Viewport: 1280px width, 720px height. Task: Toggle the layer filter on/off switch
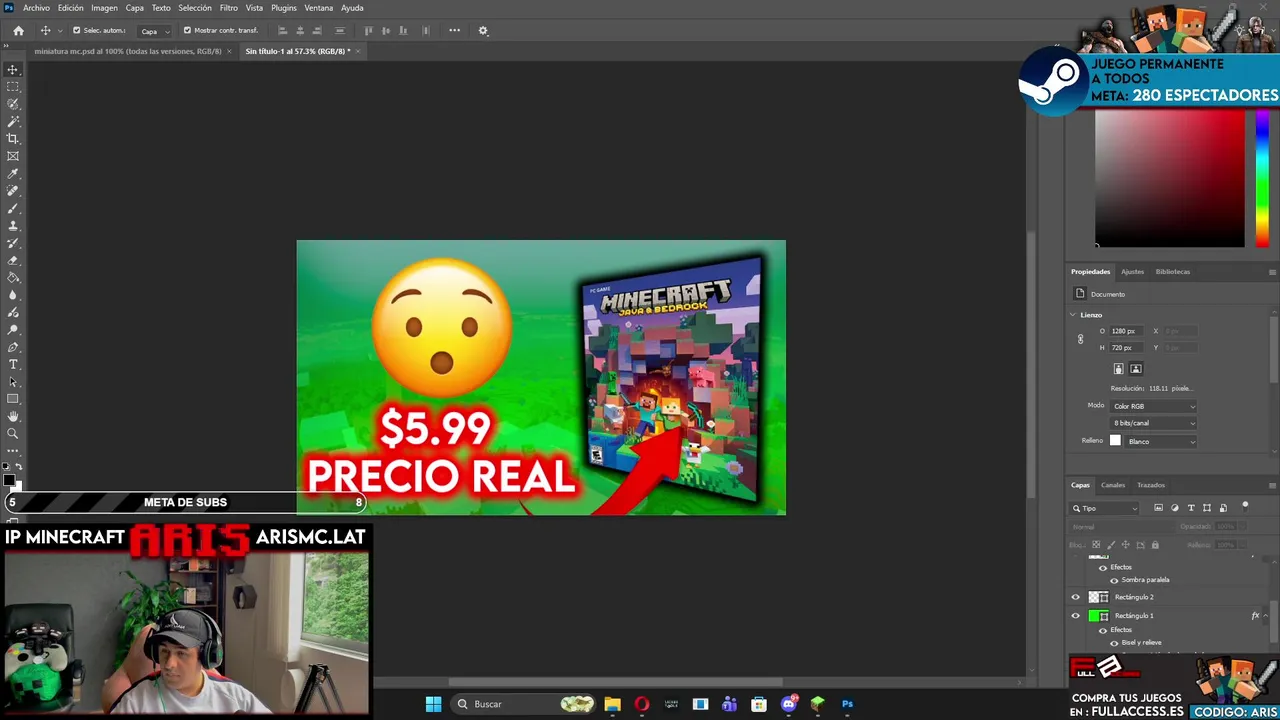coord(1245,506)
